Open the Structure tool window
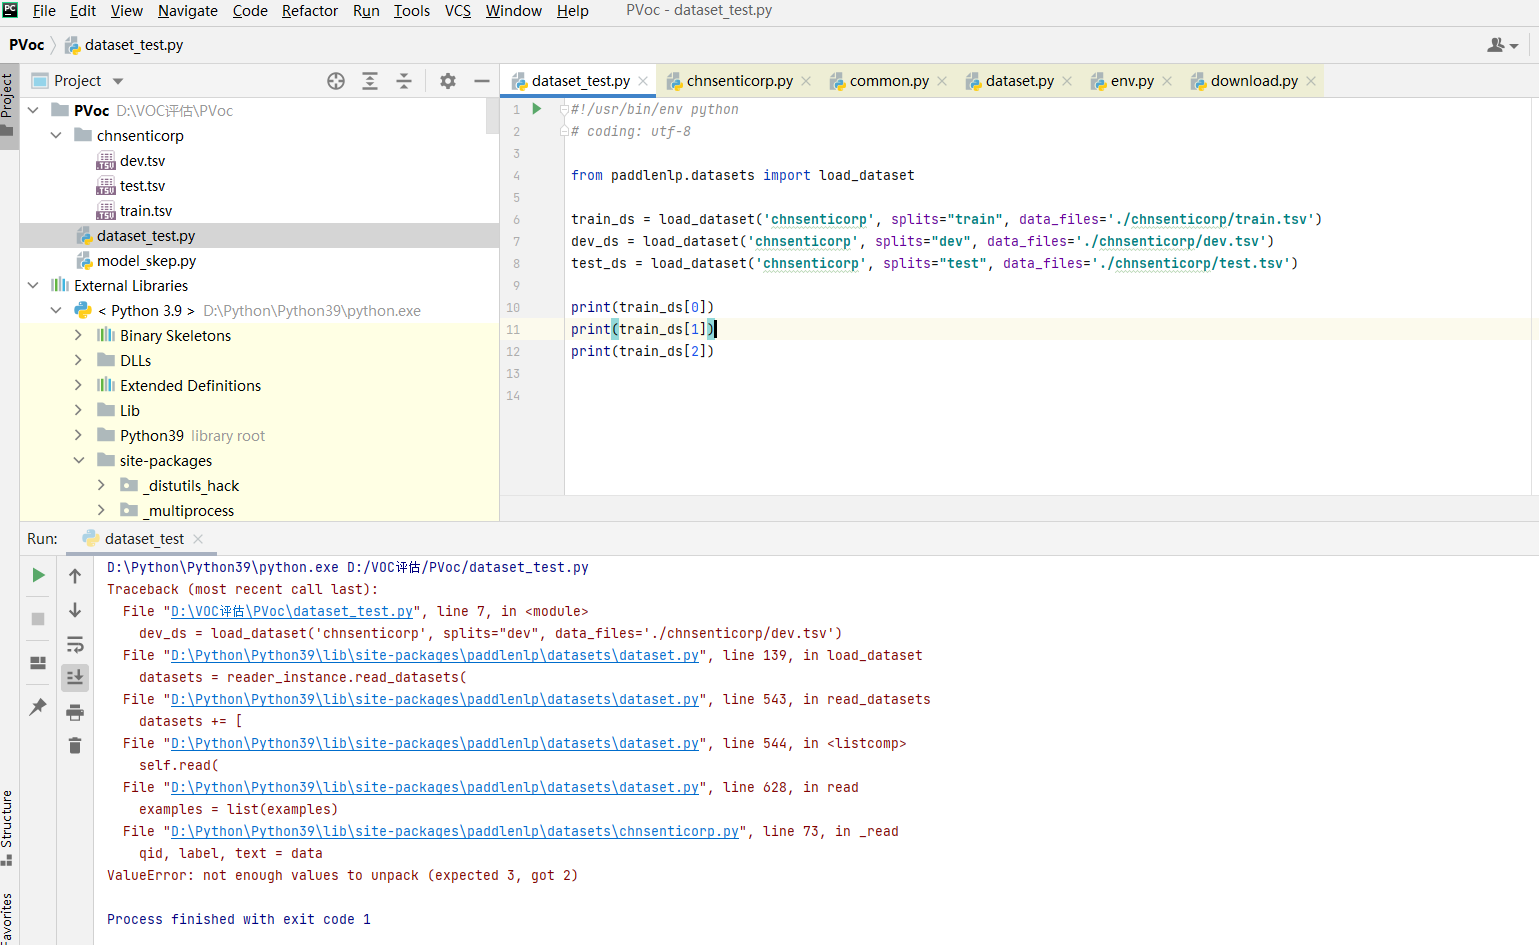Screen dimensions: 1539x945 [x=10, y=832]
